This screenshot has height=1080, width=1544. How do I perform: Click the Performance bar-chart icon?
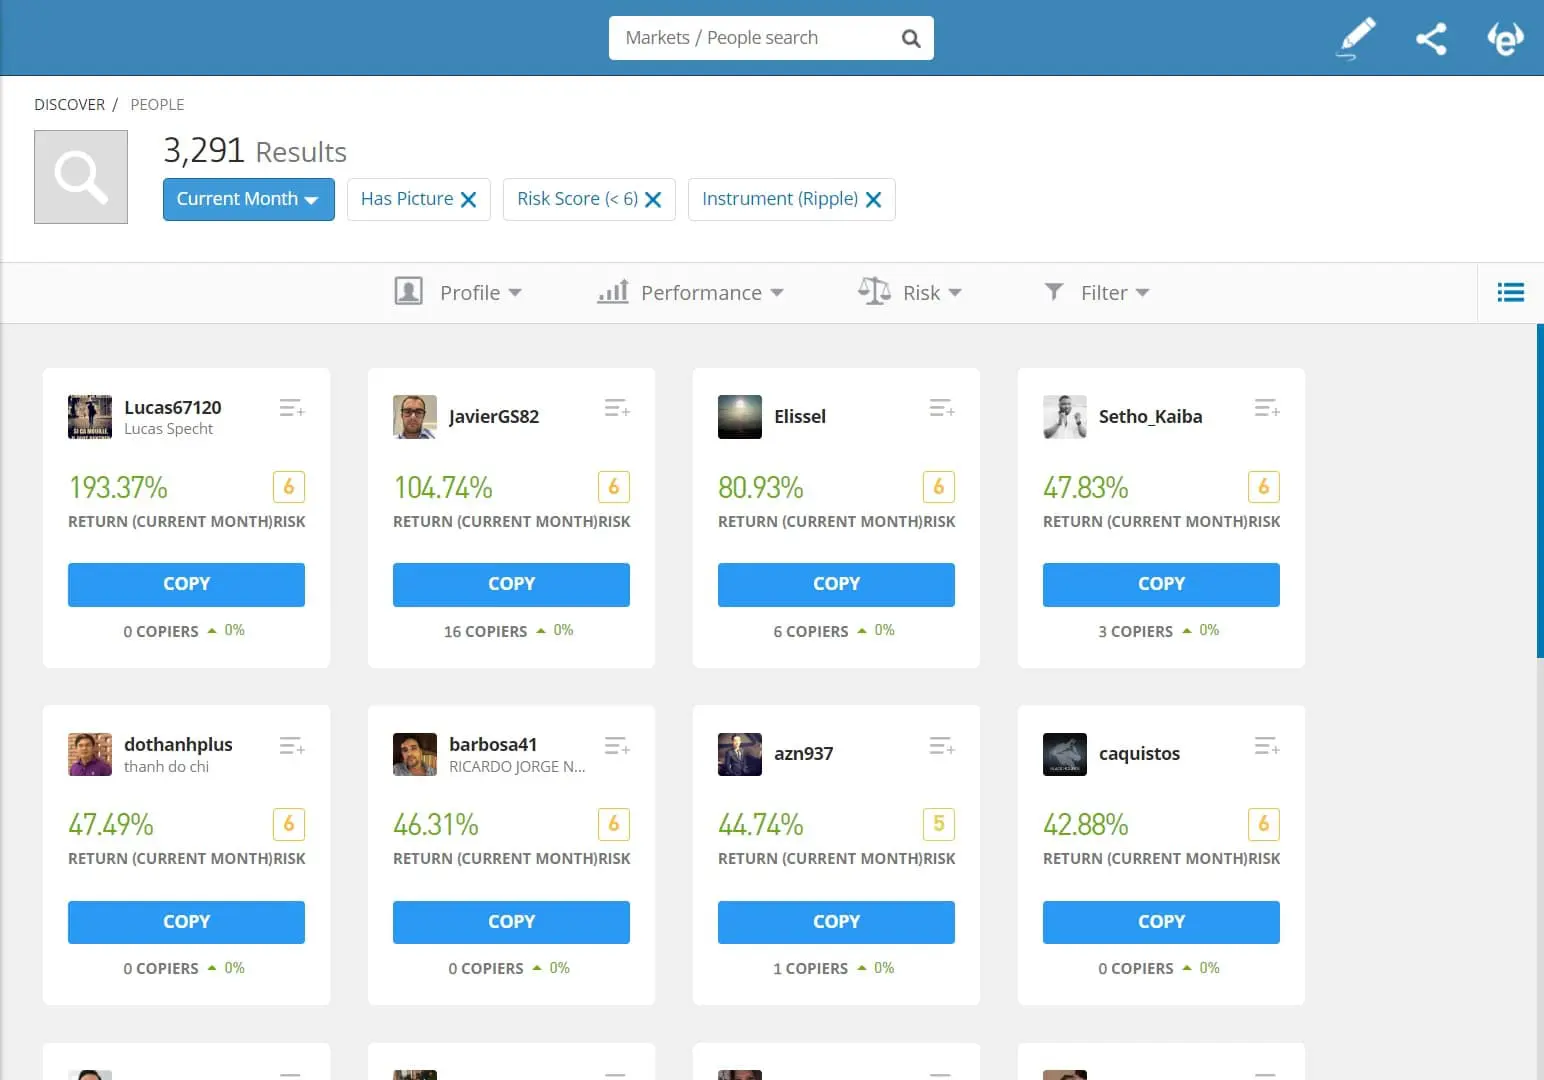613,292
